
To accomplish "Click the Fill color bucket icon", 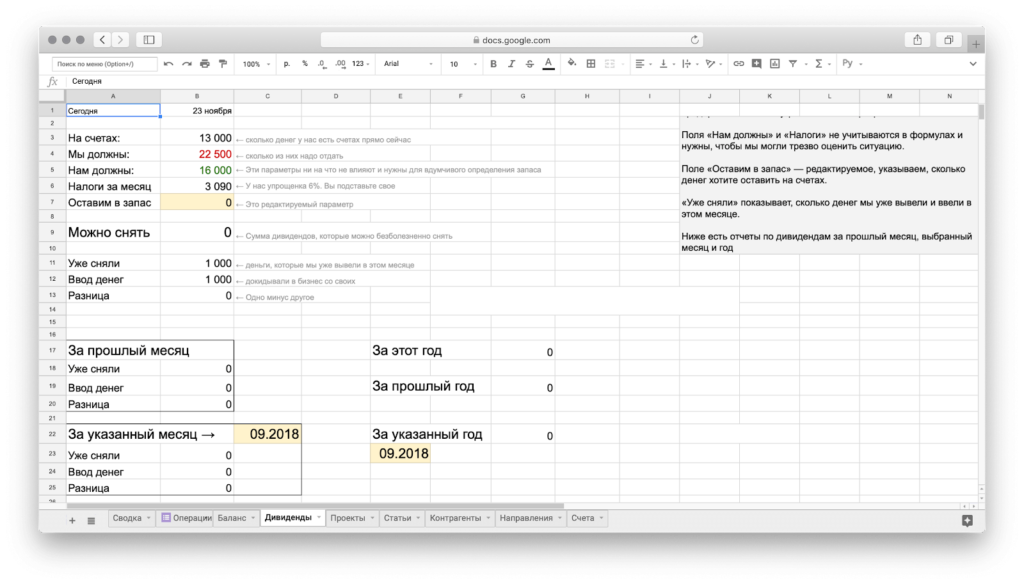I will [572, 63].
